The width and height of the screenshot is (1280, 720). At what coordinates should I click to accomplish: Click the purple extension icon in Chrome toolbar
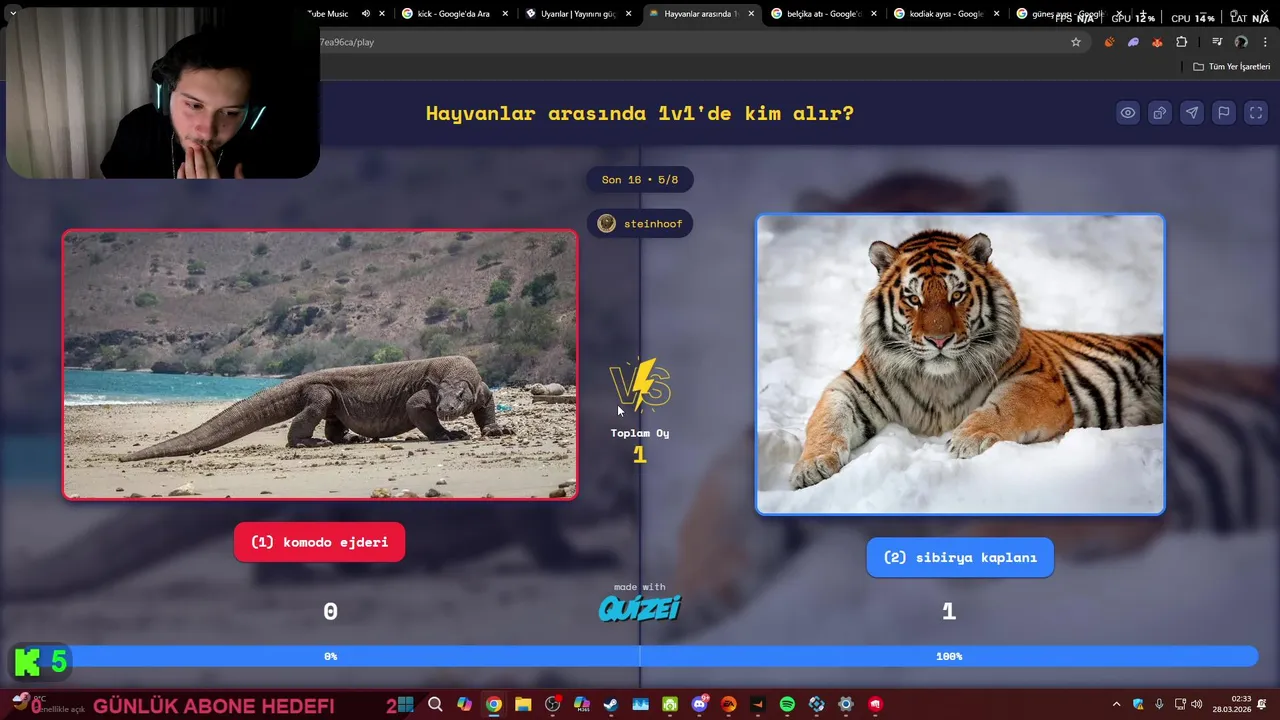(x=1133, y=42)
